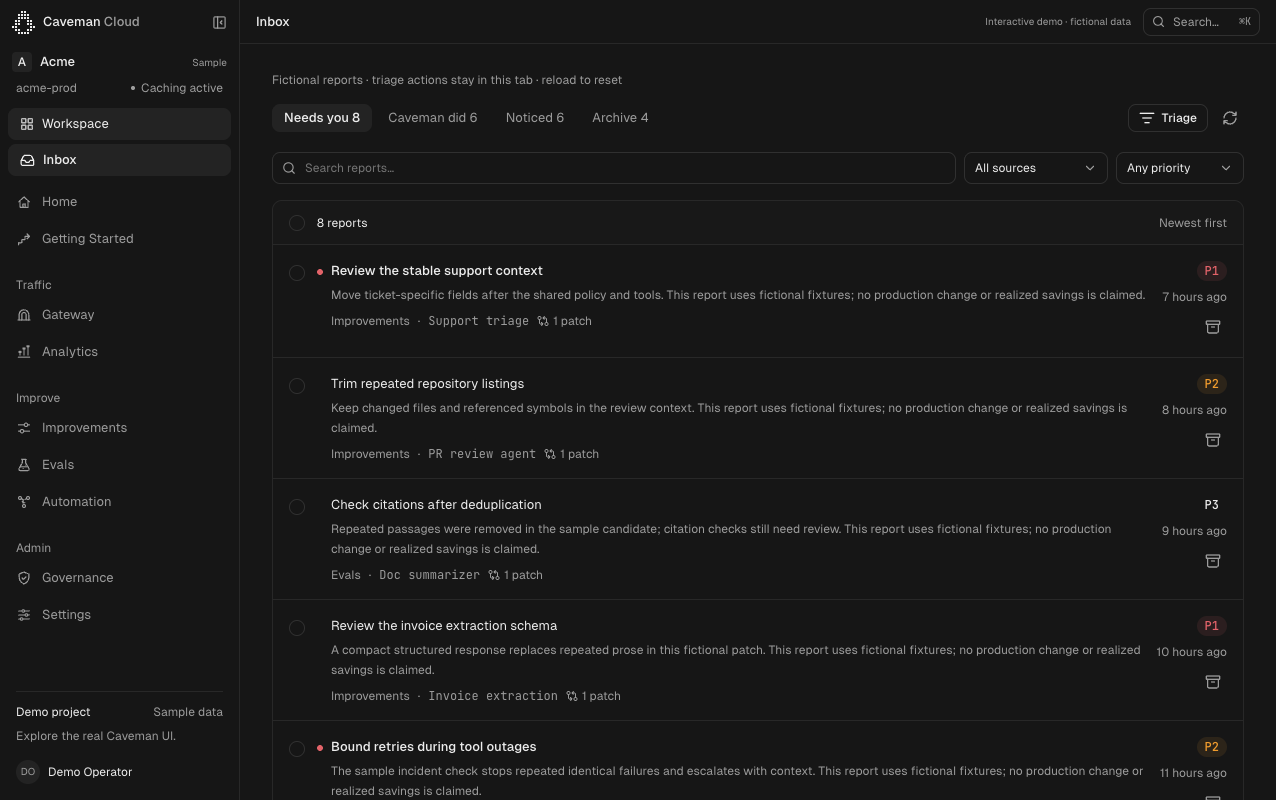Select the 'Check citations after deduplication' report
This screenshot has height=800, width=1276.
click(x=297, y=507)
